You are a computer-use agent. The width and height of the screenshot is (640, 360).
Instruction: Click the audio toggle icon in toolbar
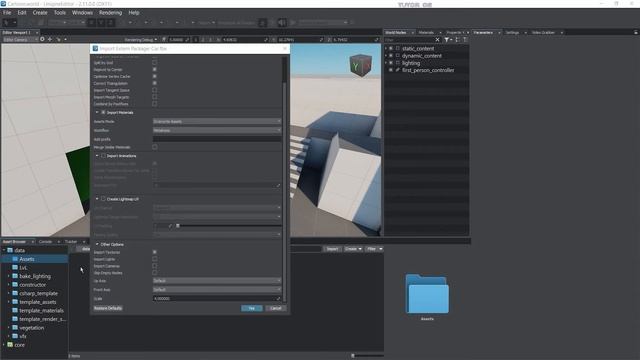[x=282, y=22]
